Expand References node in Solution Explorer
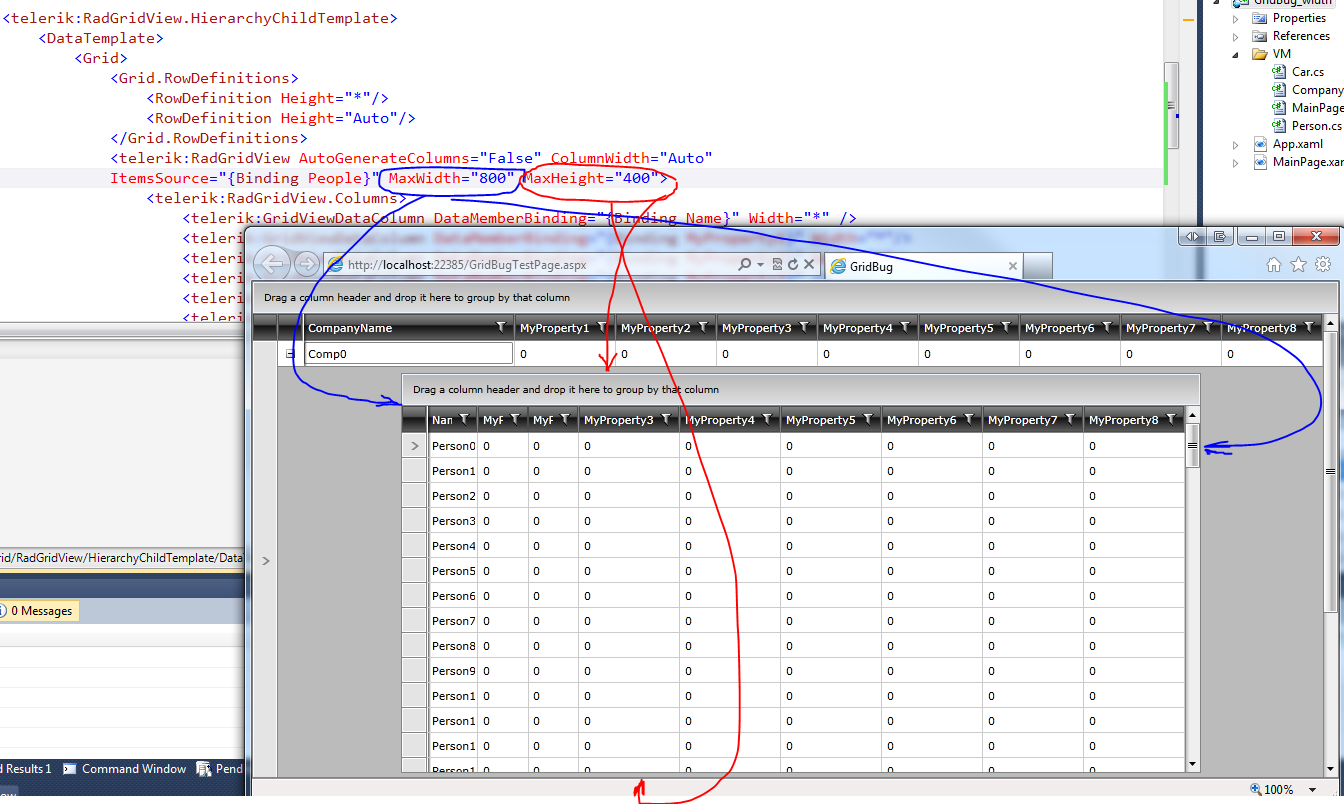Viewport: 1344px width, 804px height. [1236, 36]
